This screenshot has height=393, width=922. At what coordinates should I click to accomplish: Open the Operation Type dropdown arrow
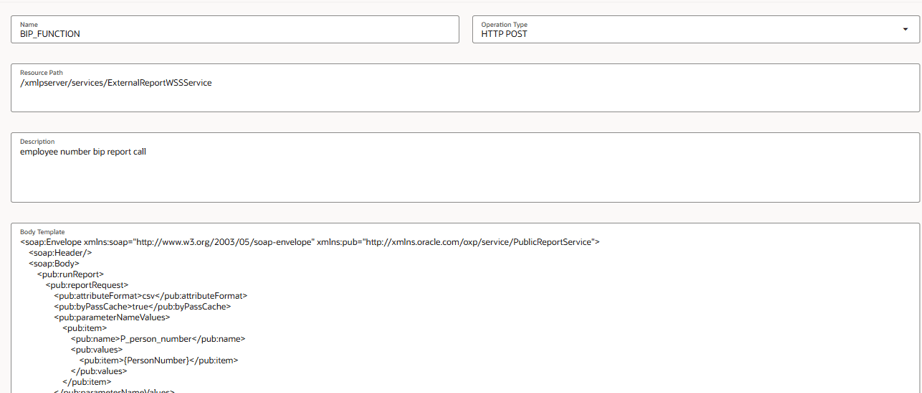(x=905, y=29)
